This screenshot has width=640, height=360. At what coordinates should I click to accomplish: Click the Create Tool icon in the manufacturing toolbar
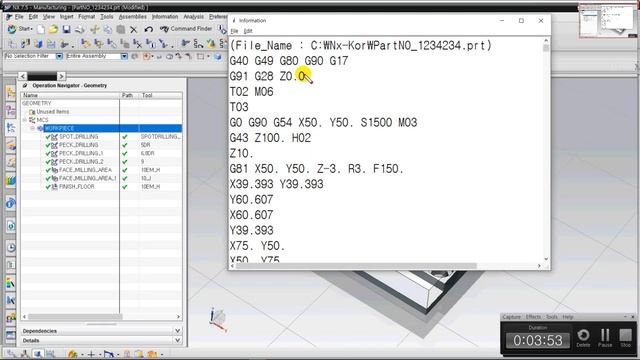pos(25,44)
